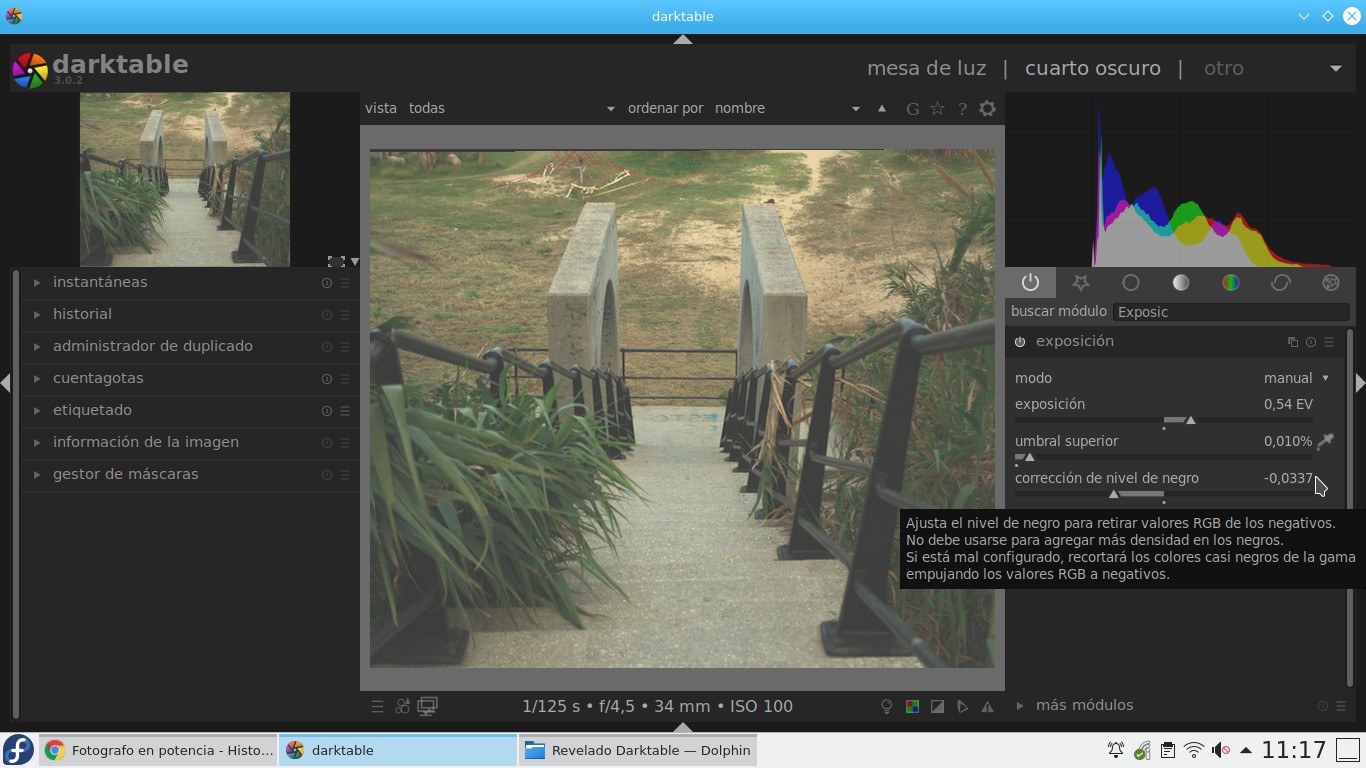Viewport: 1366px width, 768px height.
Task: Switch to Chrome Fotografo en potencia taskbar window
Action: [158, 750]
